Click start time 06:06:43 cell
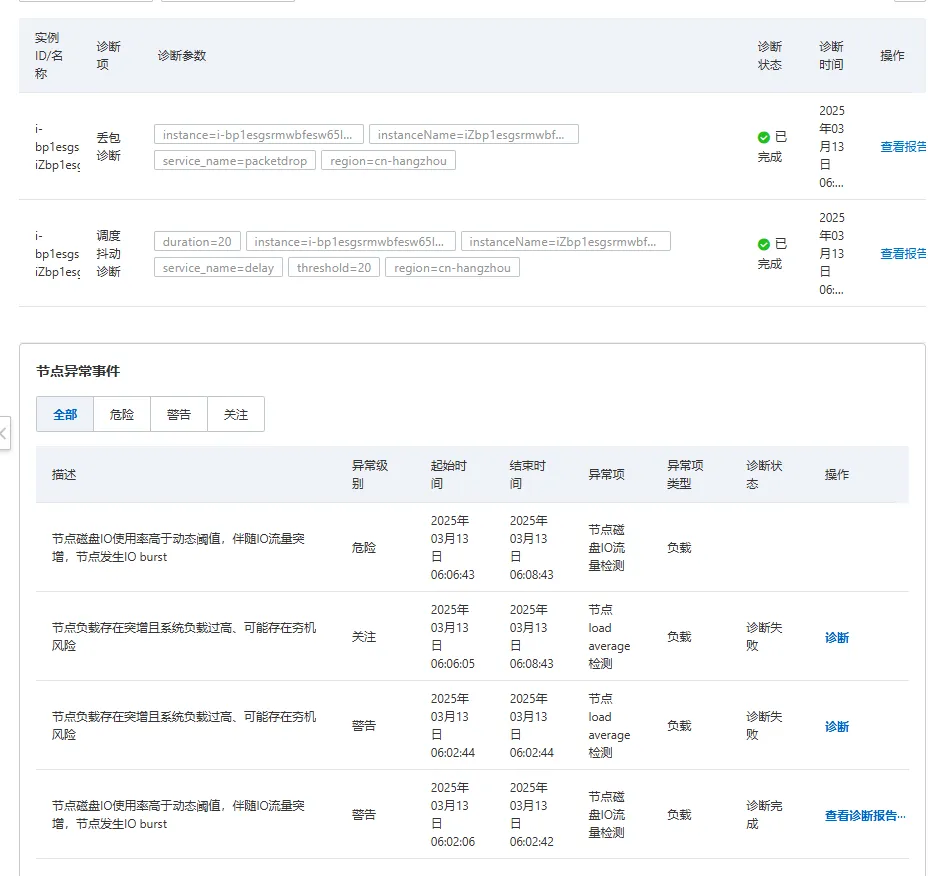The image size is (928, 876). pyautogui.click(x=452, y=548)
